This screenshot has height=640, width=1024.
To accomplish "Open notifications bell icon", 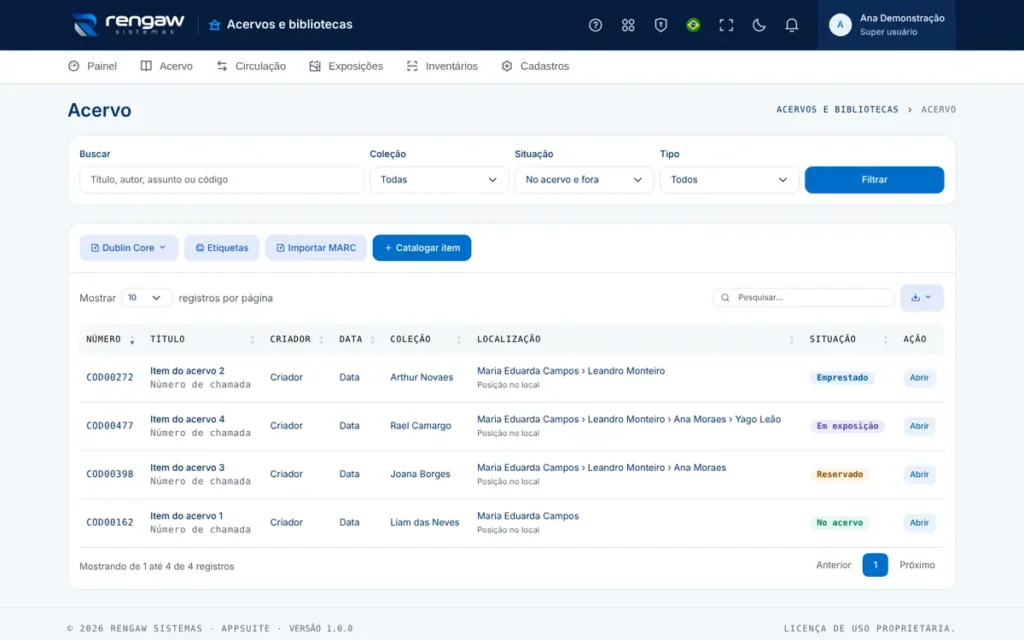I will coord(791,25).
